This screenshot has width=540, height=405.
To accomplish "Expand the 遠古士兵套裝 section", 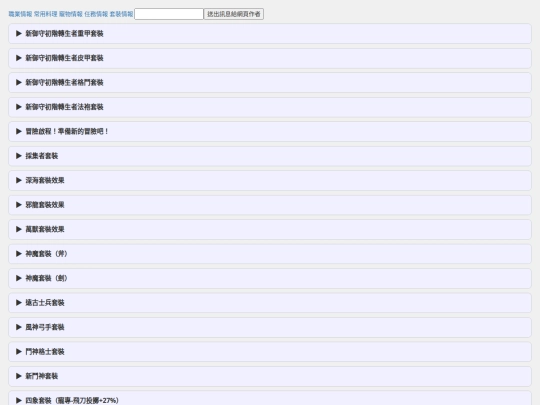I will 270,302.
